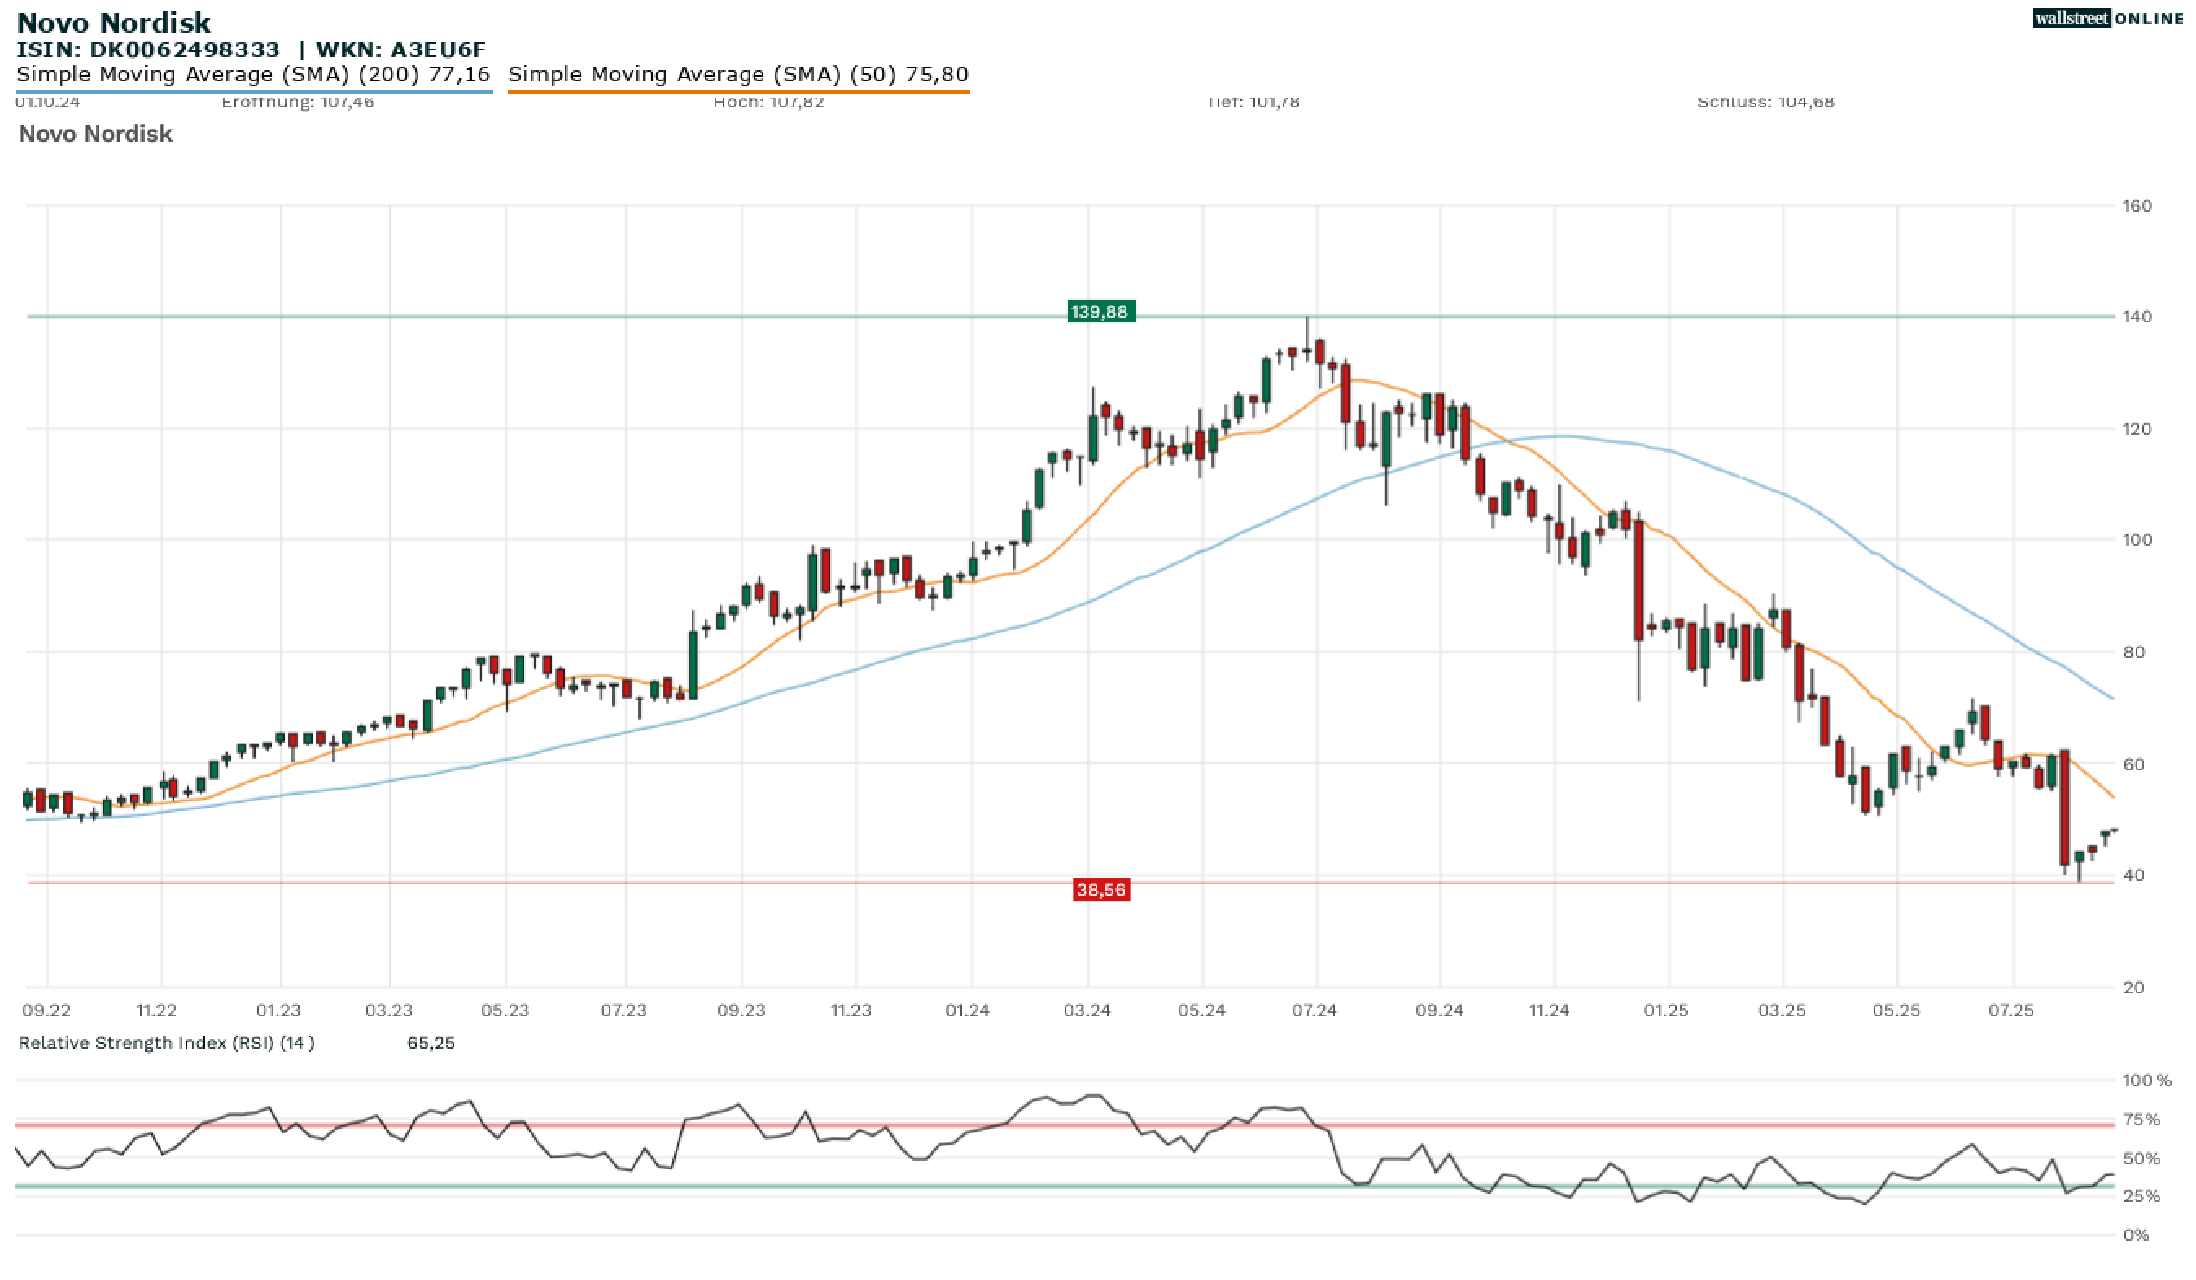Image resolution: width=2196 pixels, height=1280 pixels.
Task: Click the 11.23 date axis label
Action: [x=851, y=1010]
